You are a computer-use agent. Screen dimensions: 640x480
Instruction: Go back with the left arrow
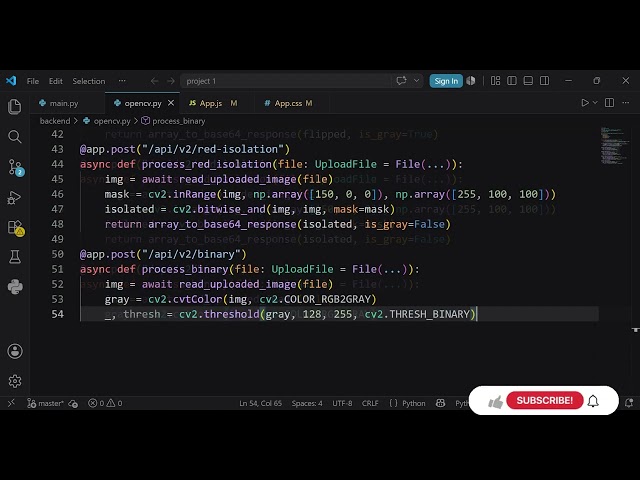154,81
